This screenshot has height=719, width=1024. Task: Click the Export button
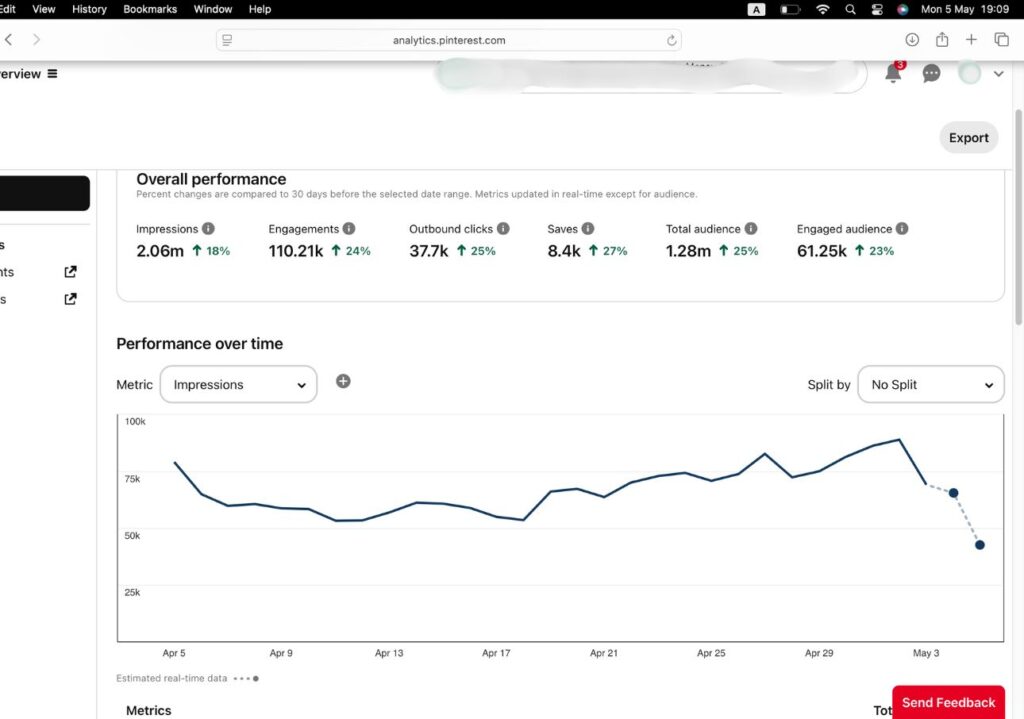tap(968, 138)
